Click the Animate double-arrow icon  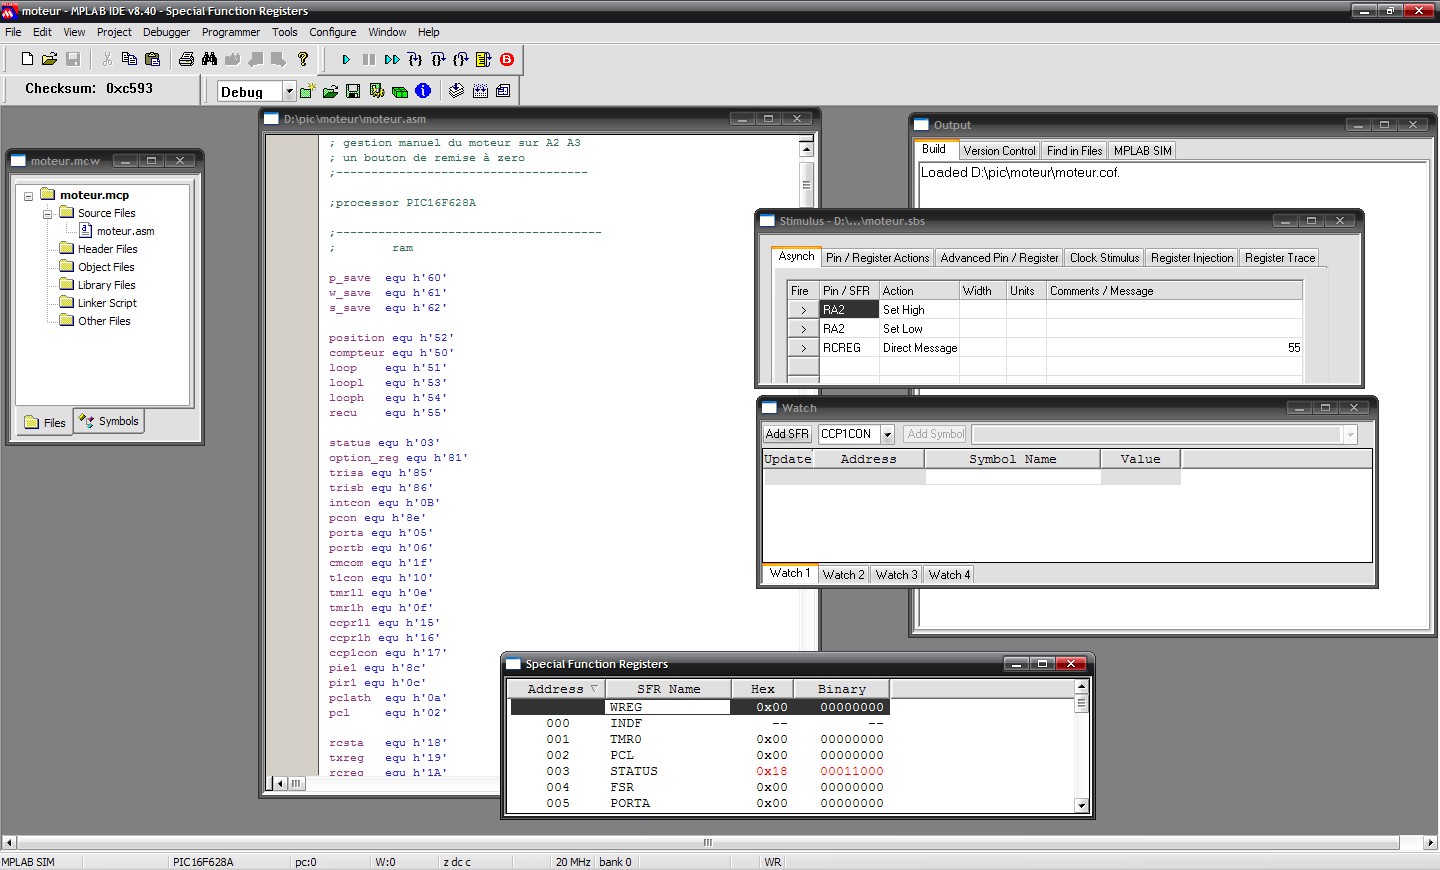pos(392,60)
